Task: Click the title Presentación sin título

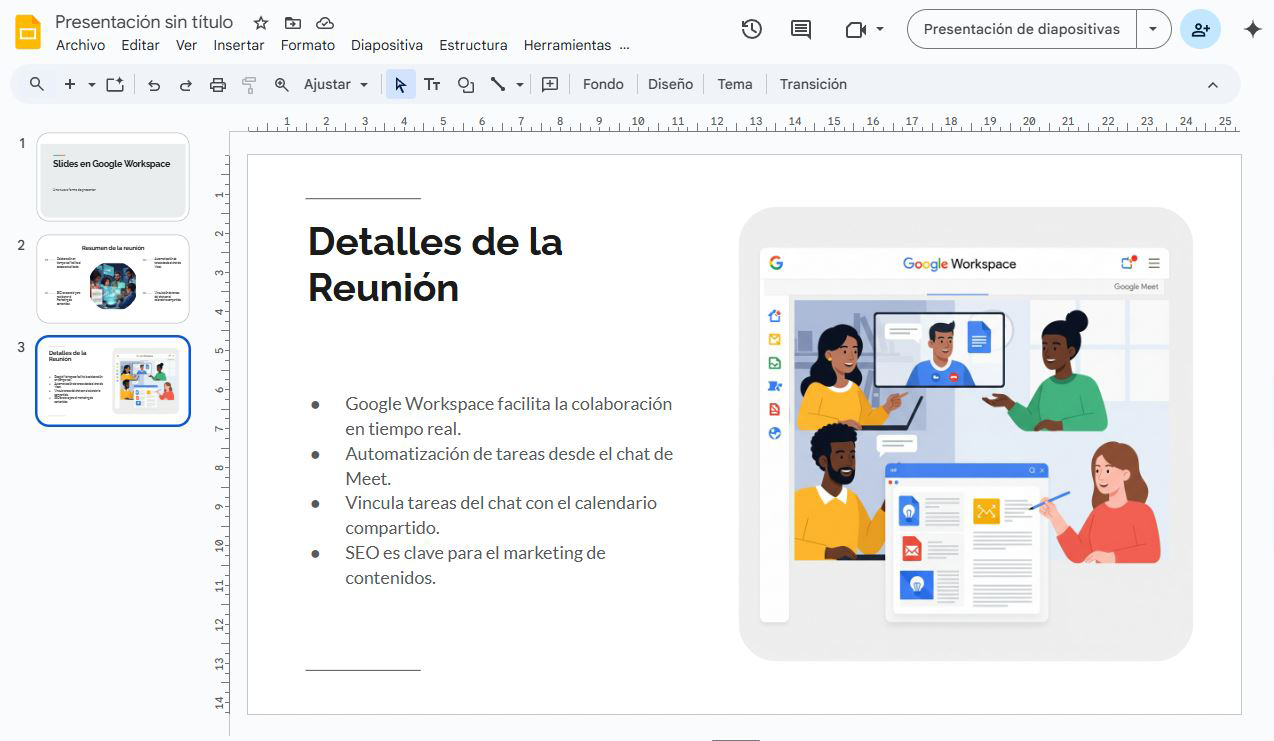Action: point(144,22)
